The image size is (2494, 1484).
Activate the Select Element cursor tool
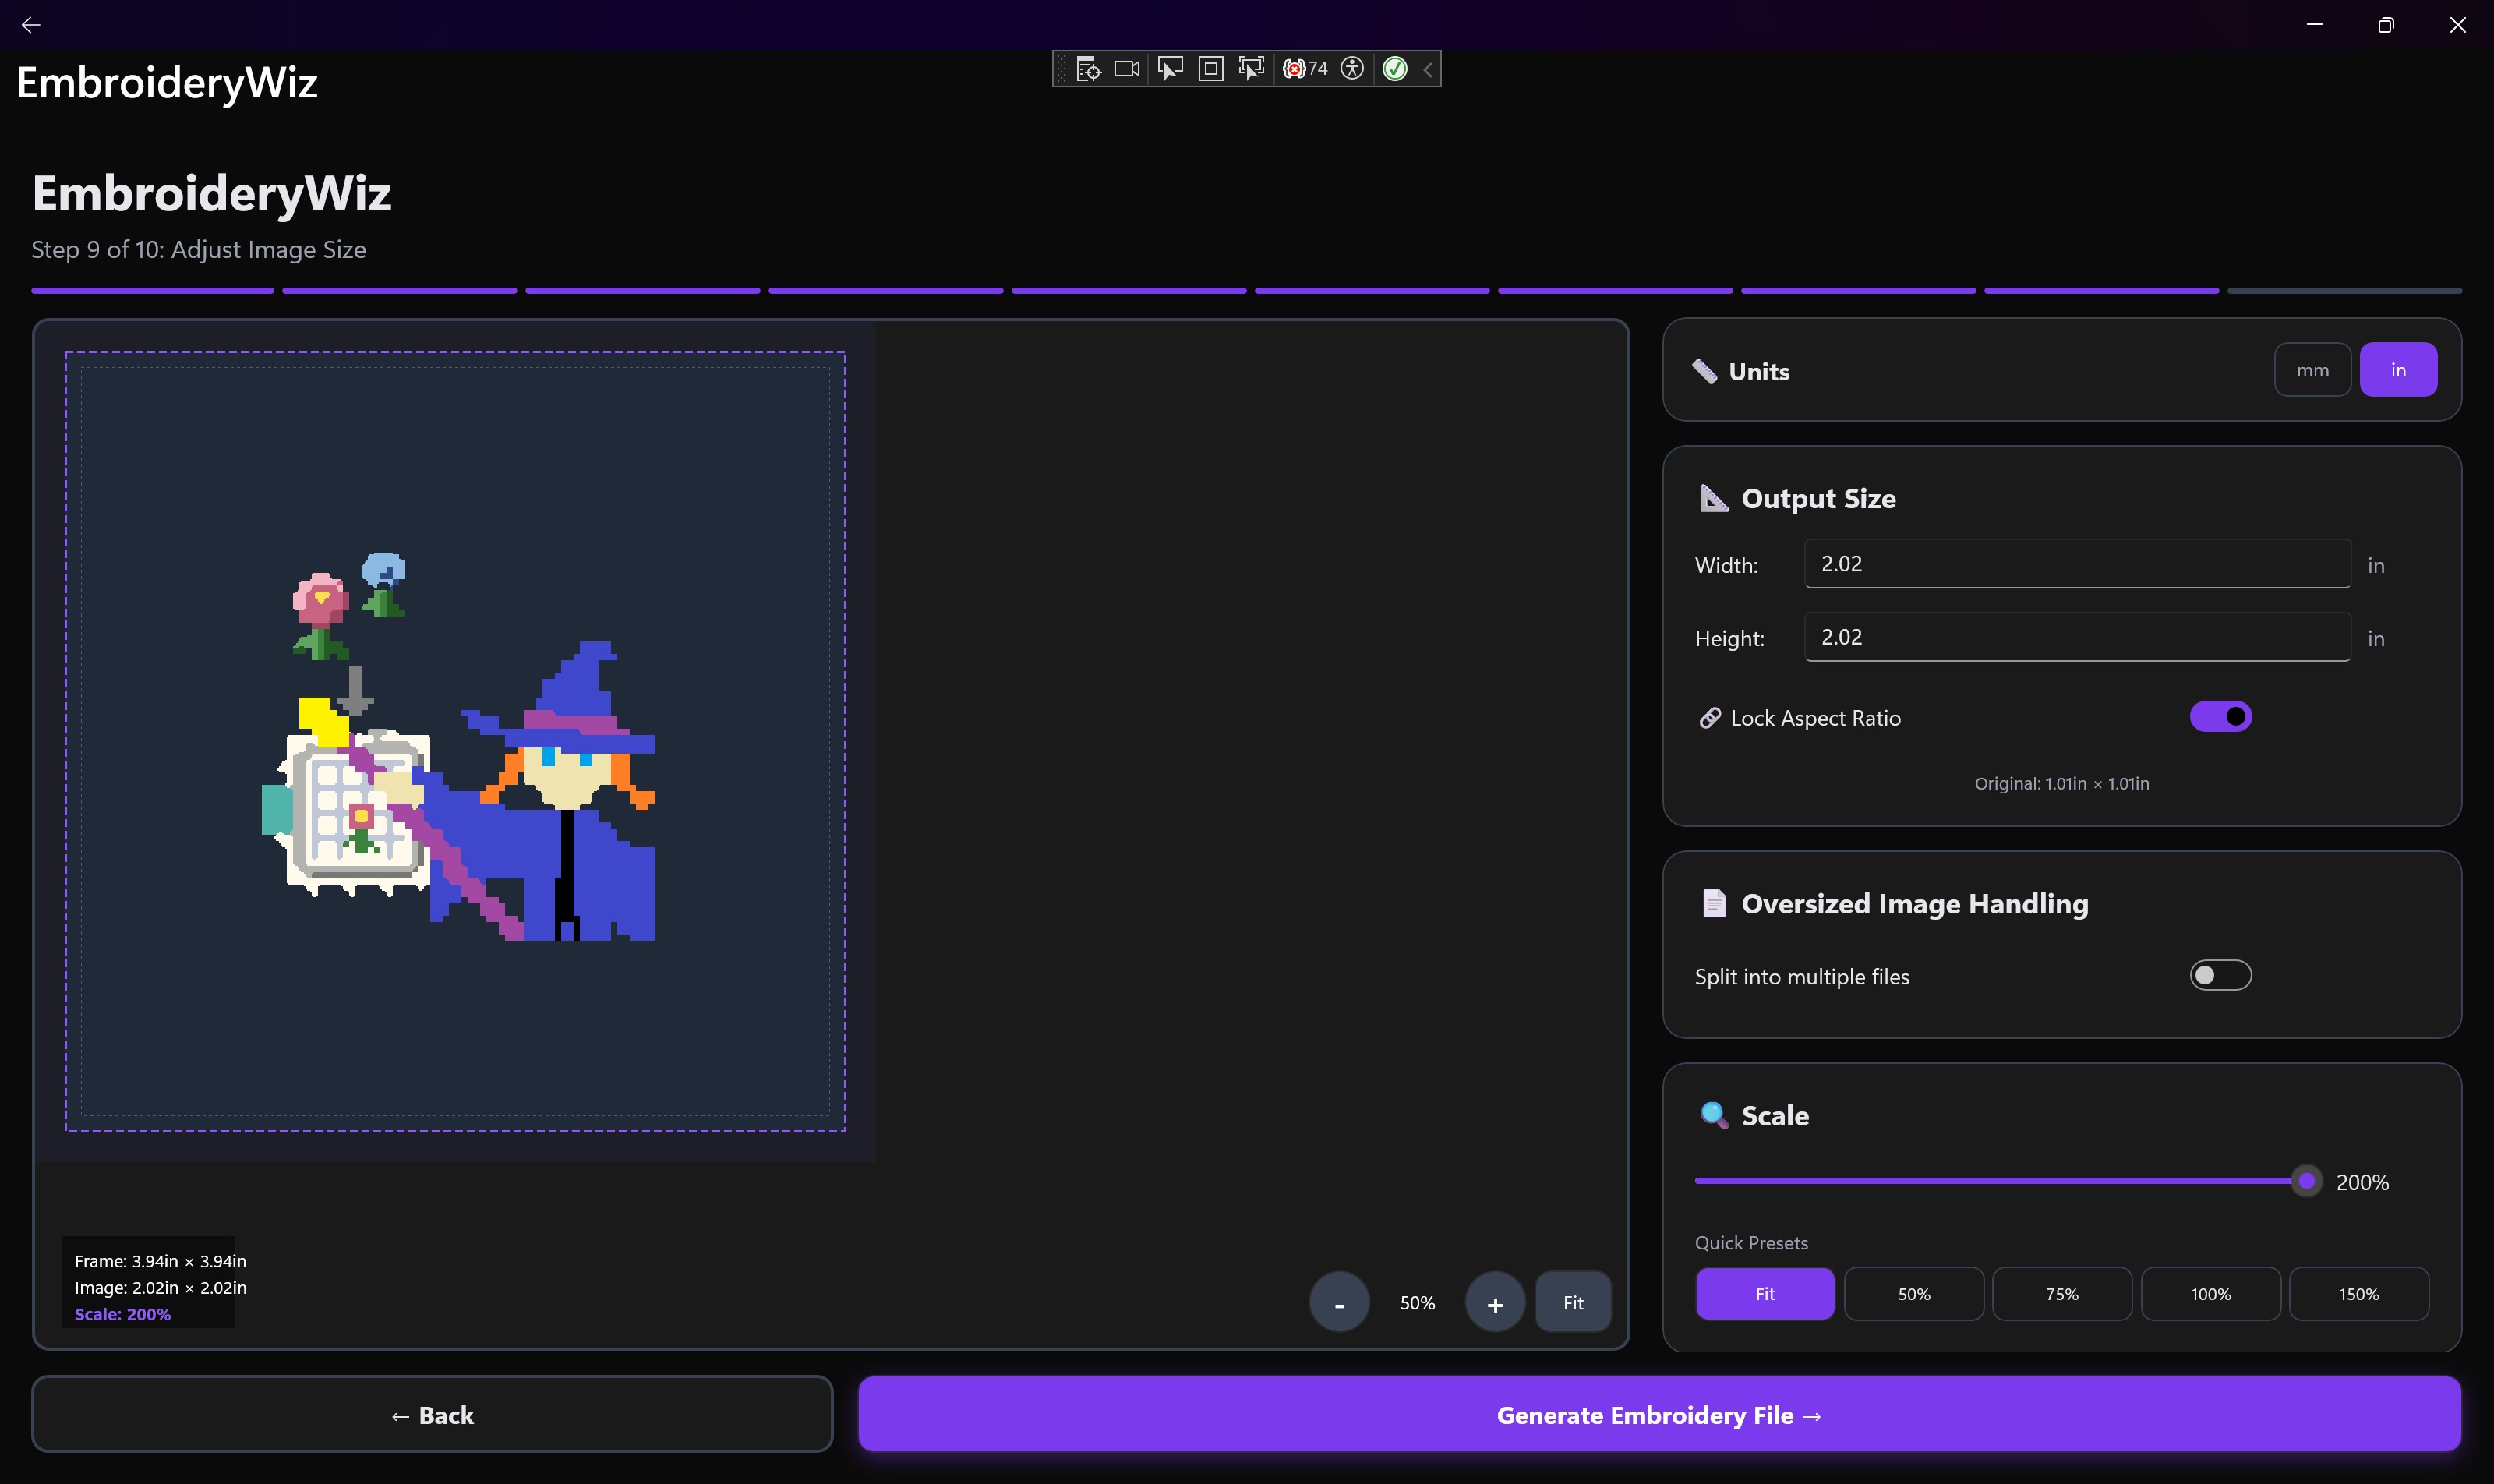pyautogui.click(x=1169, y=69)
